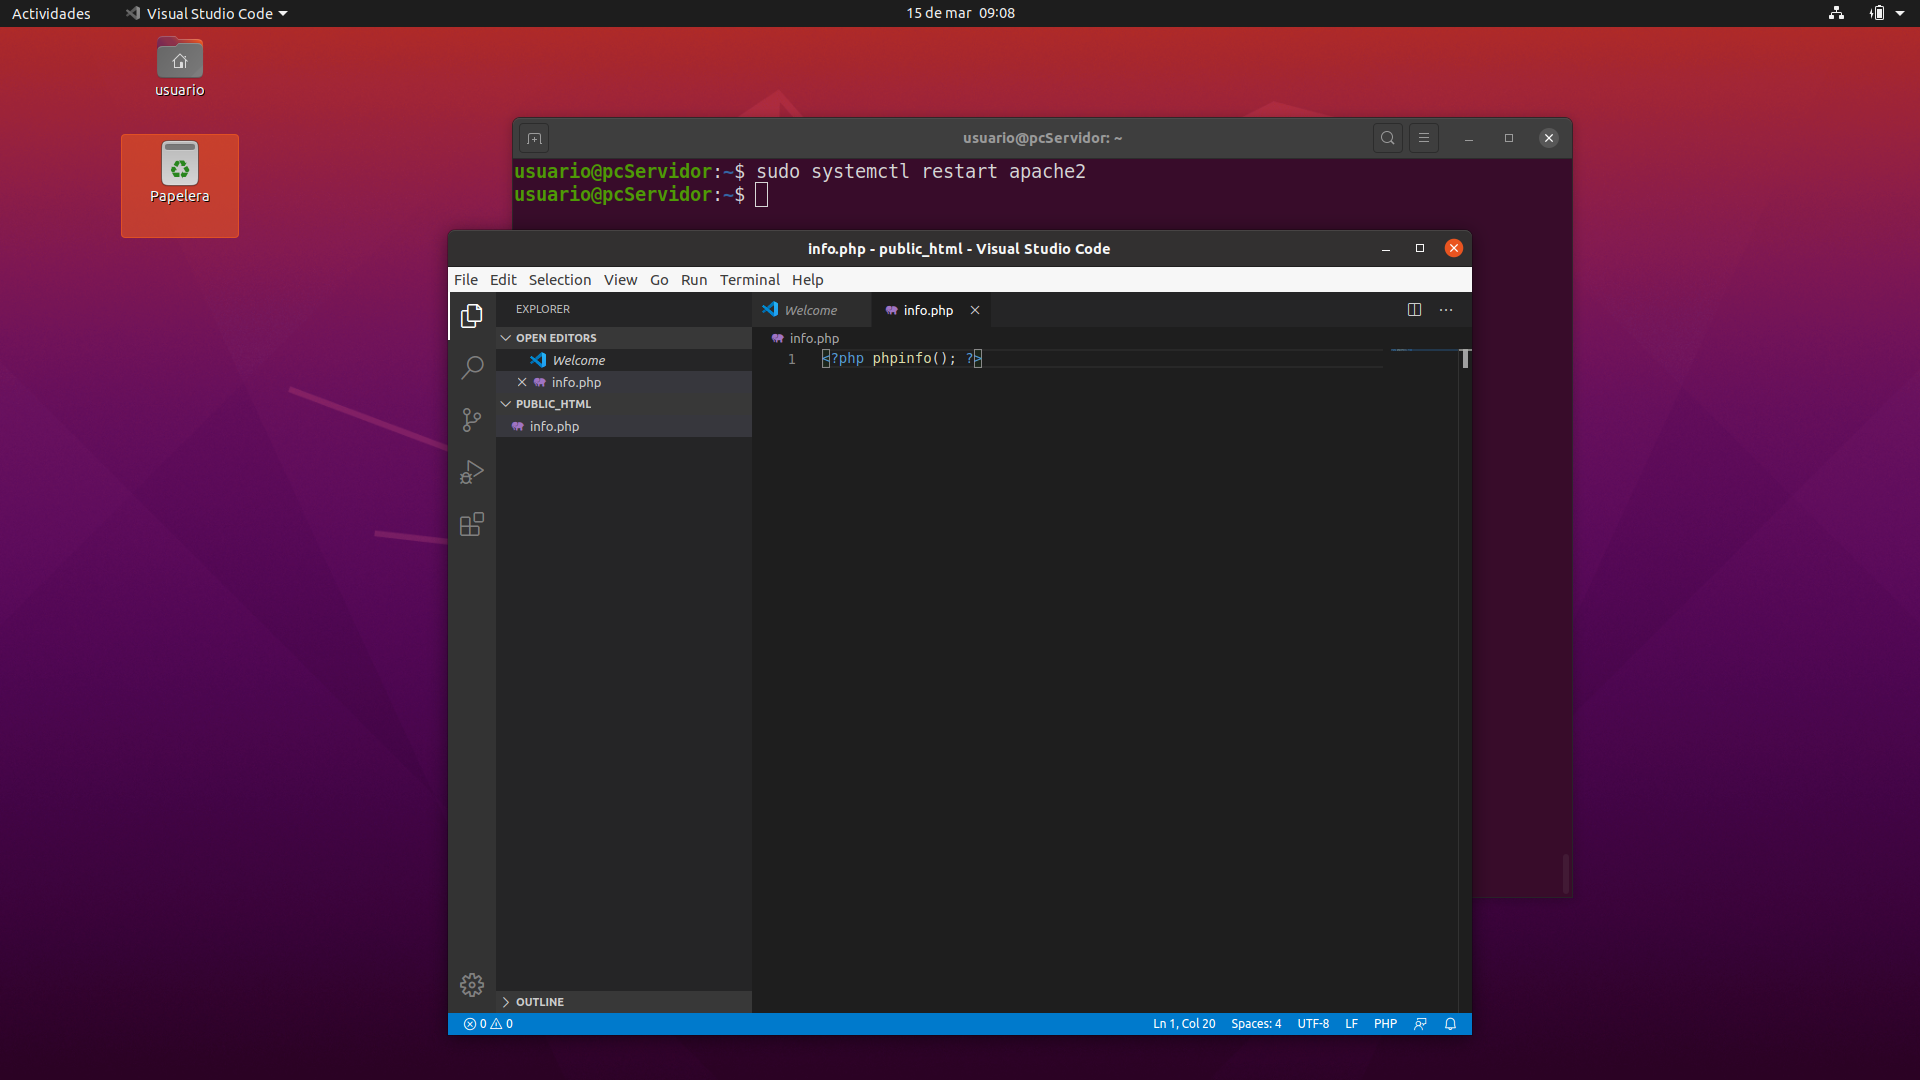Open the Manage gear icon in VS Code
Viewport: 1920px width, 1080px height.
pyautogui.click(x=472, y=985)
